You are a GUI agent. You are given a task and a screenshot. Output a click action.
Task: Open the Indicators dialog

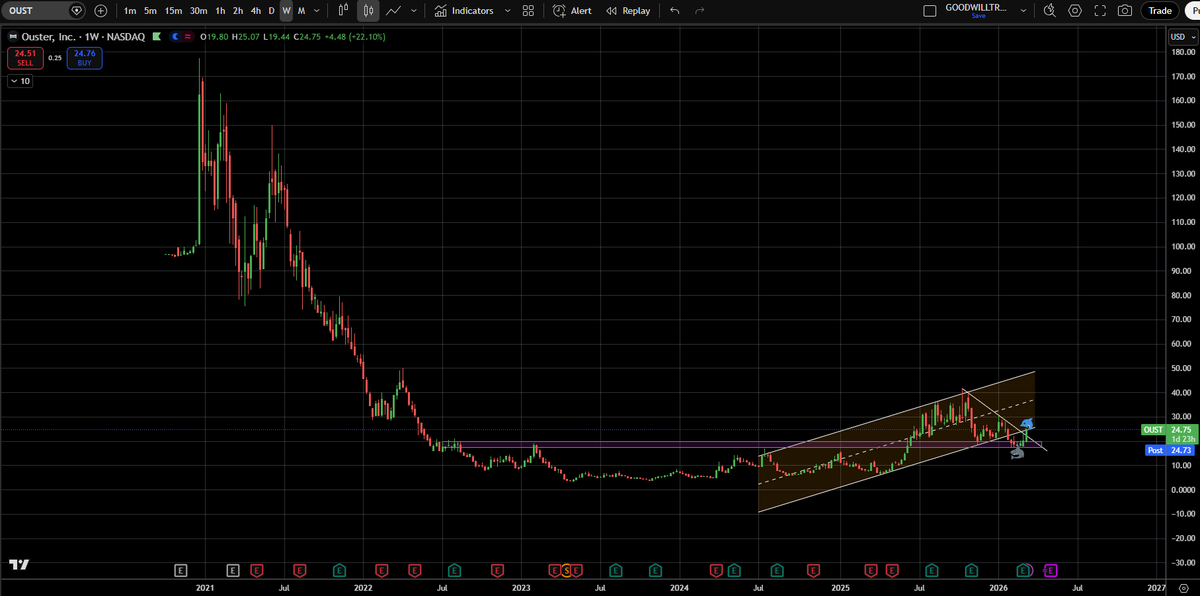[464, 11]
